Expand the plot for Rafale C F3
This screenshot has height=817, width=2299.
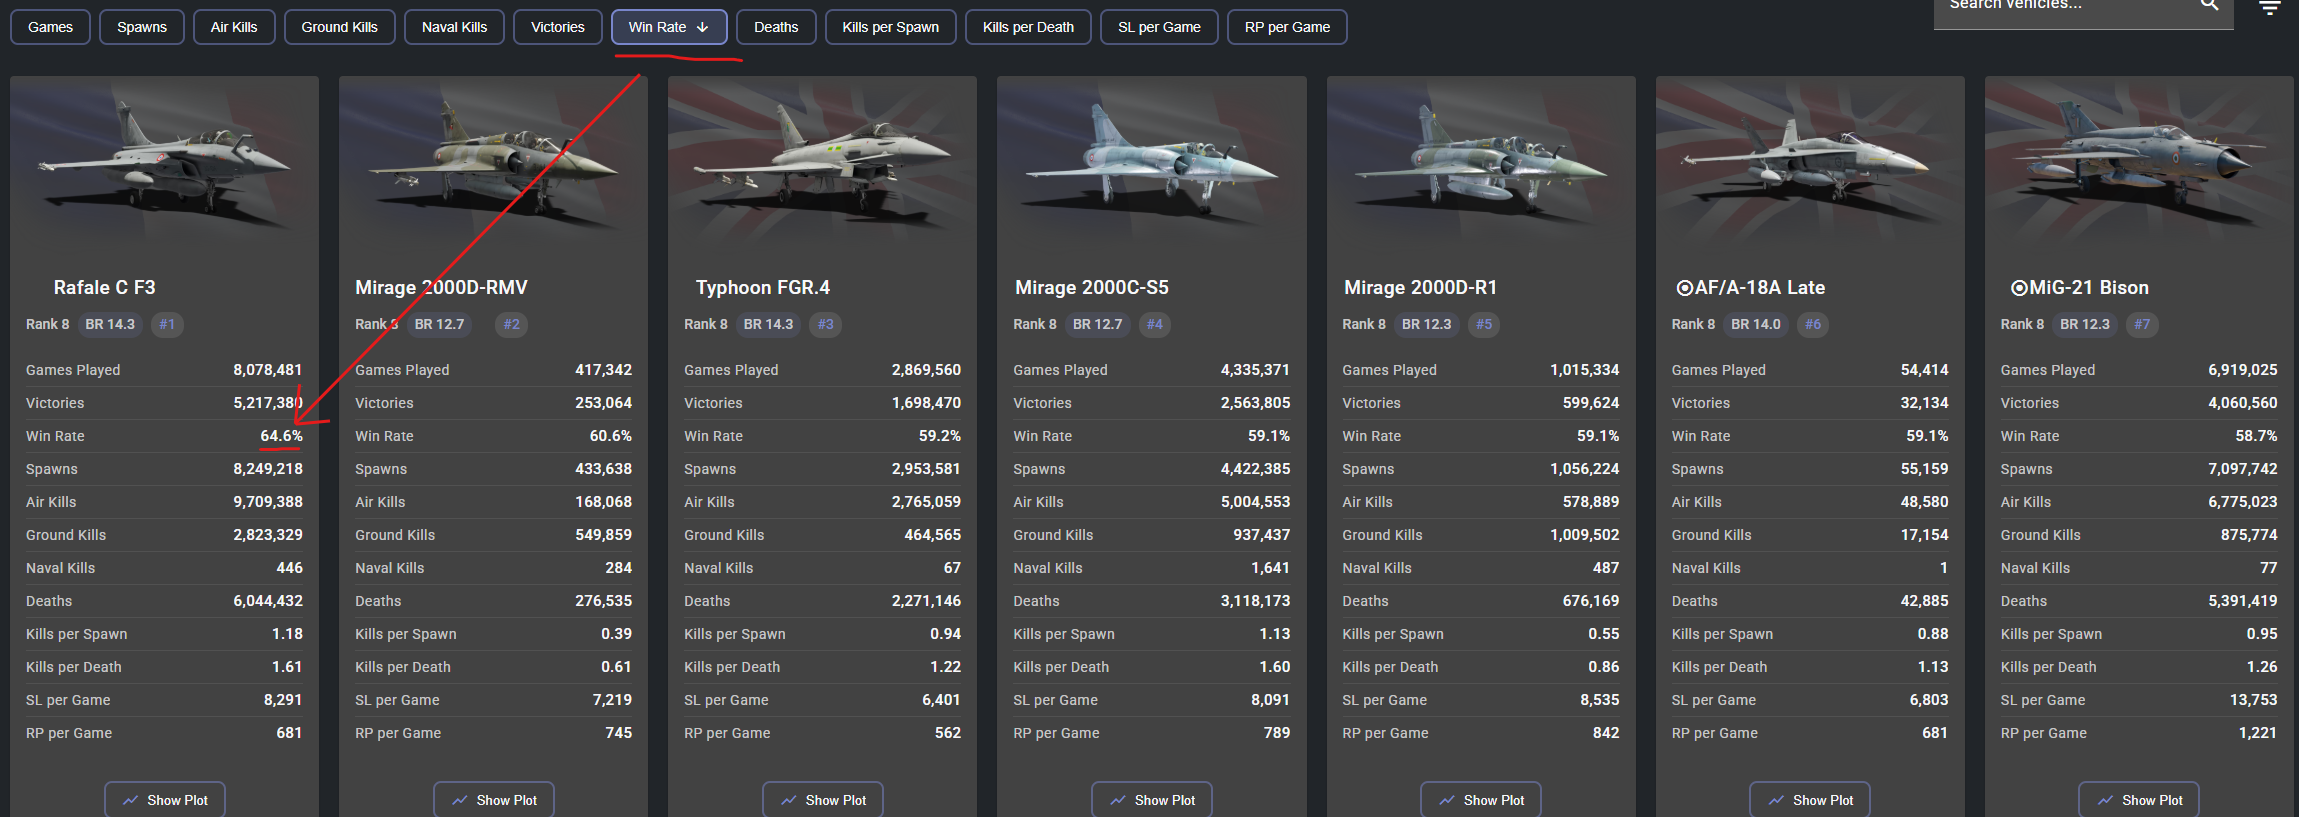[165, 800]
